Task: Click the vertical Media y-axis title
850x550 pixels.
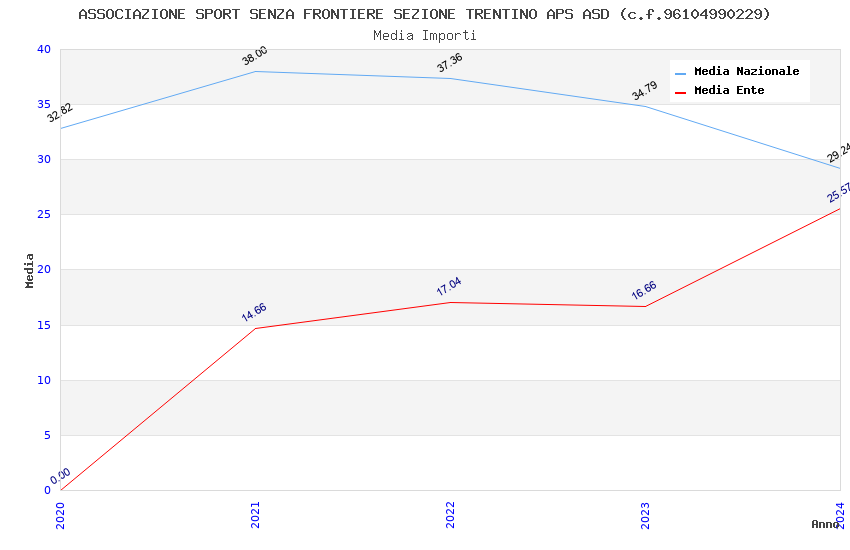Action: point(30,270)
